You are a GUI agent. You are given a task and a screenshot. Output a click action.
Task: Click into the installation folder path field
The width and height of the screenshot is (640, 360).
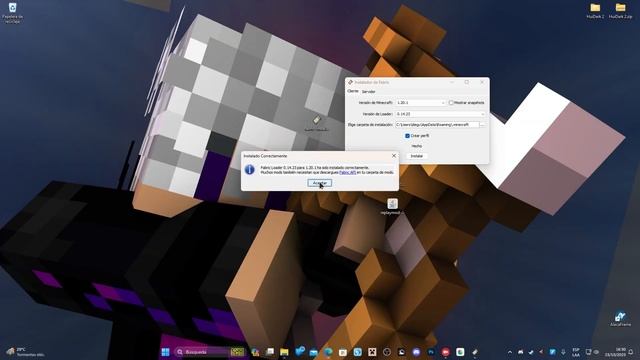(437, 124)
